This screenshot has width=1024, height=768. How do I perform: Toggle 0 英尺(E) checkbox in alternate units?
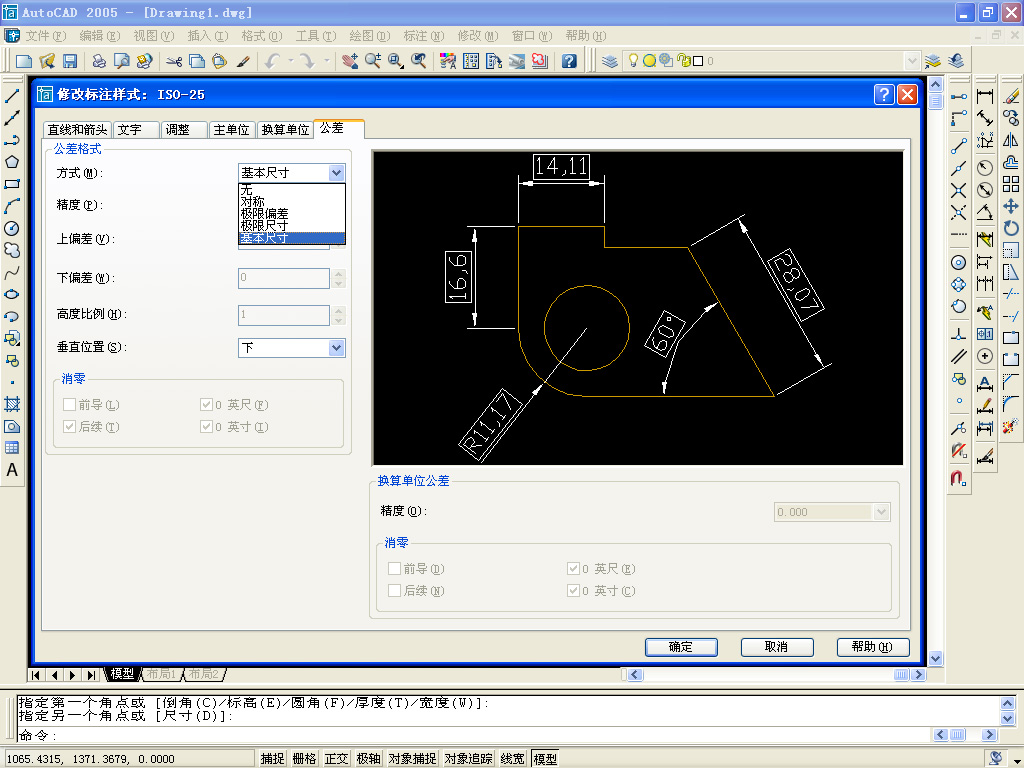573,569
